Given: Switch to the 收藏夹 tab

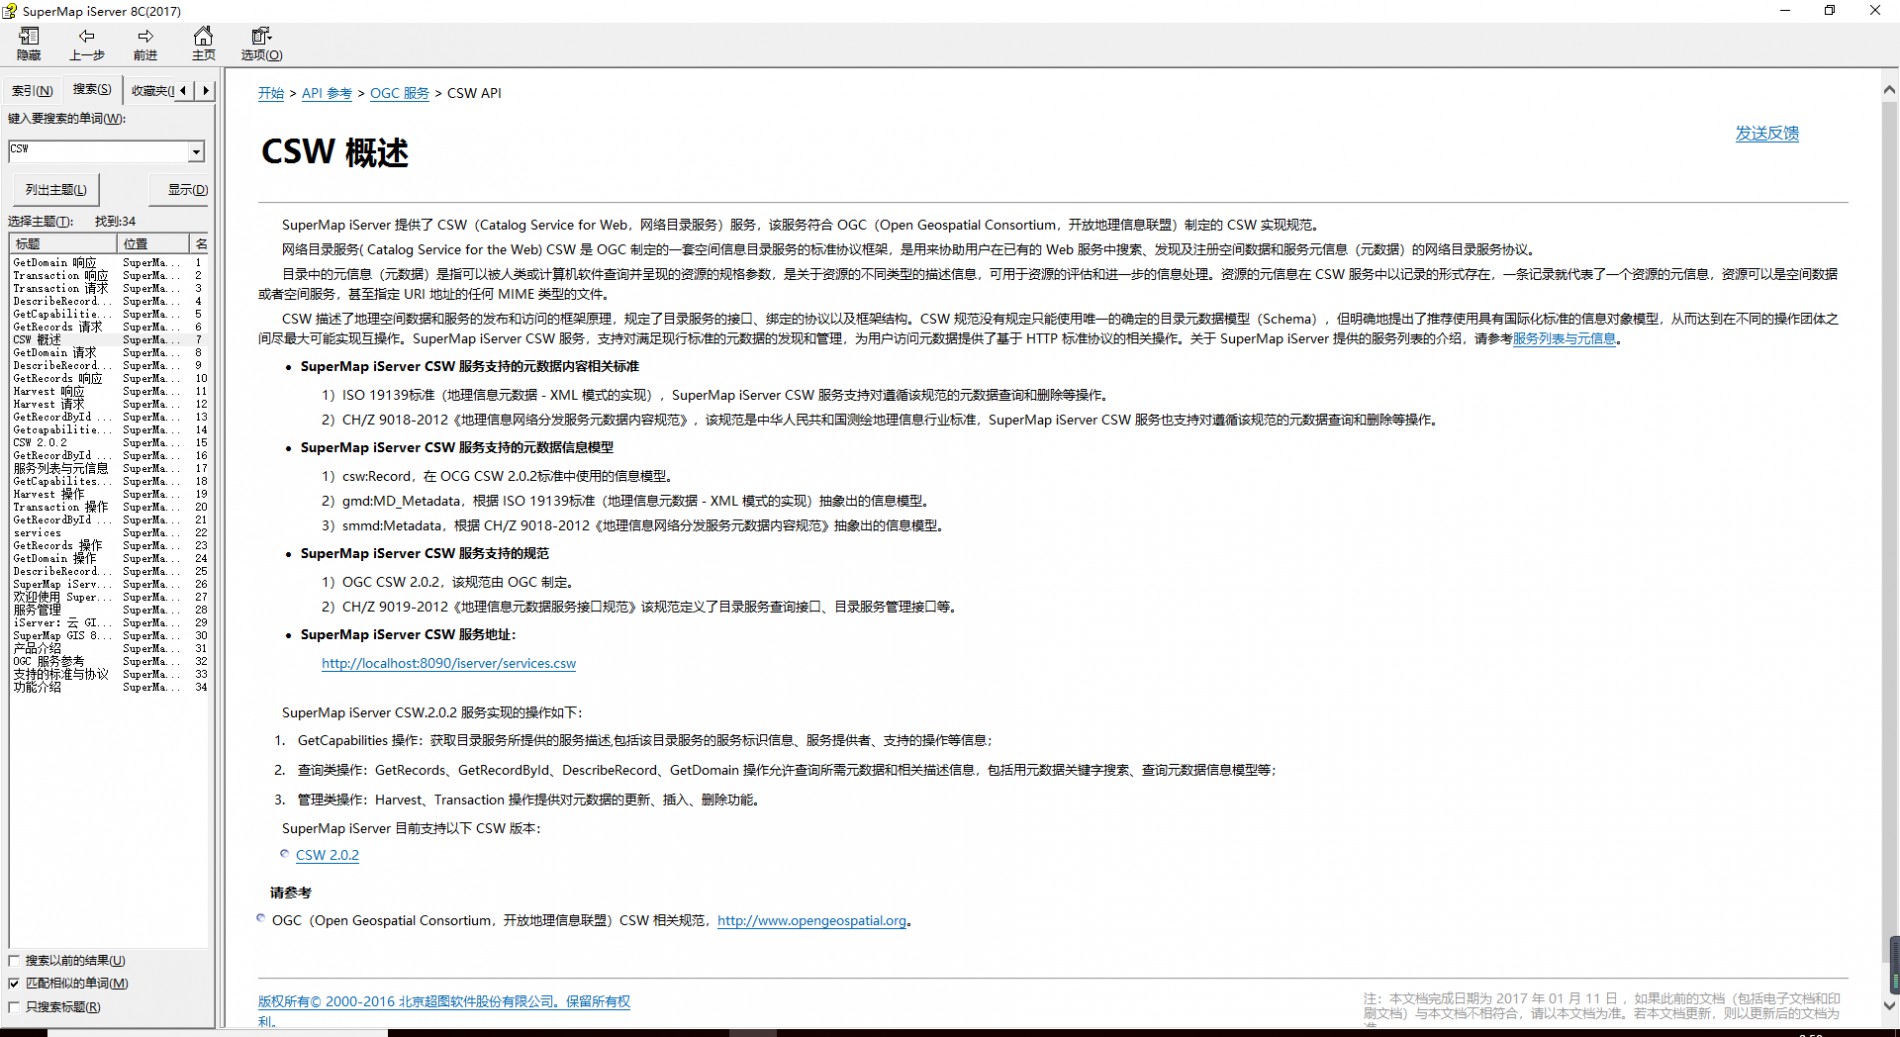Looking at the screenshot, I should (x=152, y=91).
